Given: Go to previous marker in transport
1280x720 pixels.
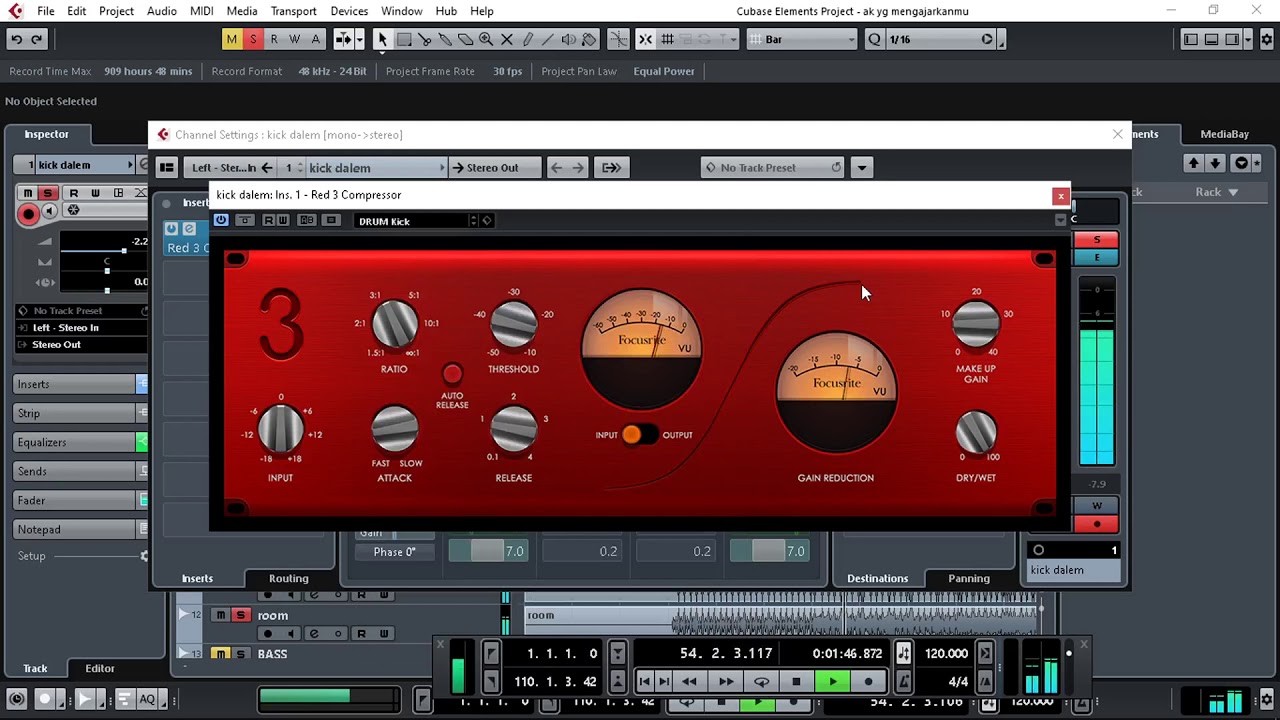Looking at the screenshot, I should click(645, 682).
